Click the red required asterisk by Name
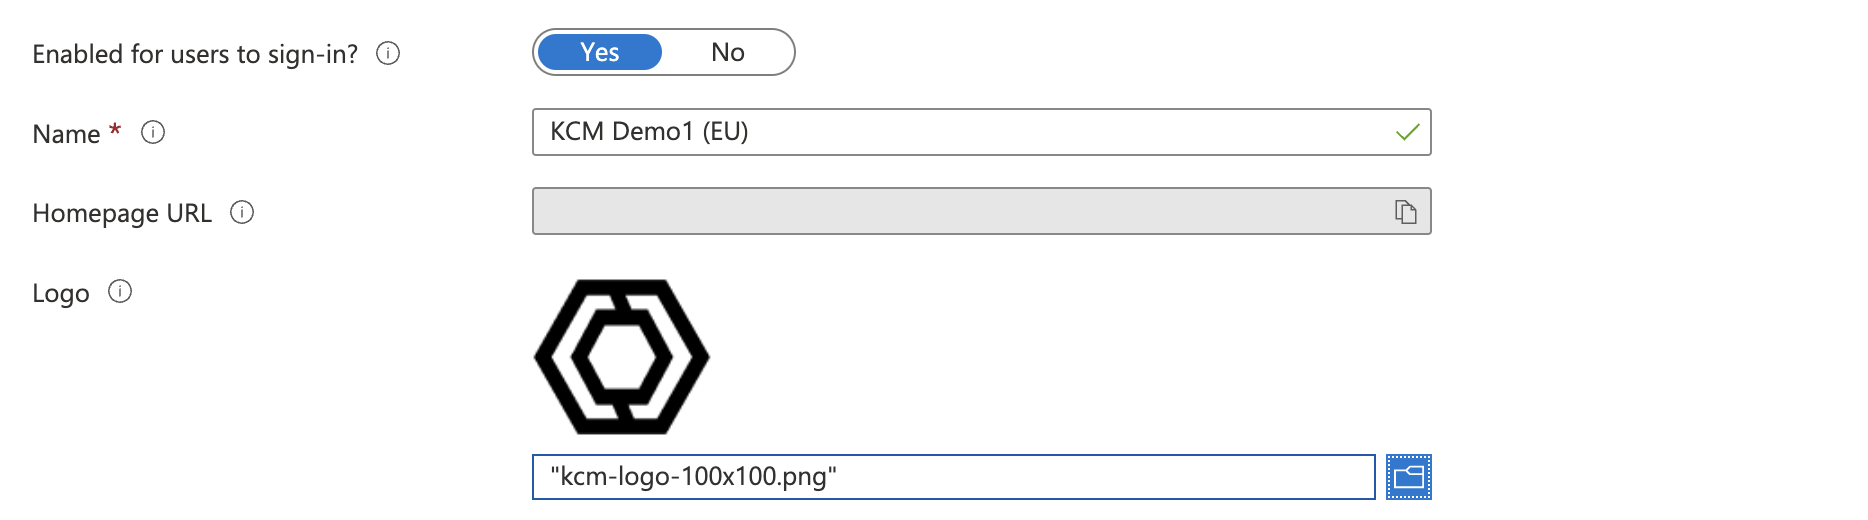The height and width of the screenshot is (520, 1868). (x=115, y=131)
